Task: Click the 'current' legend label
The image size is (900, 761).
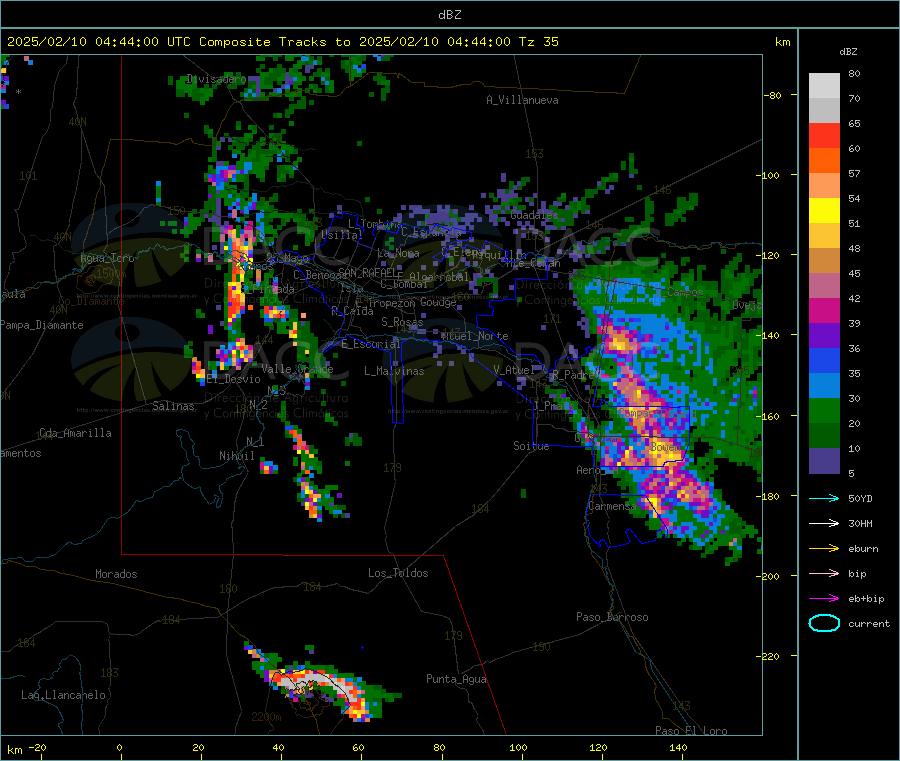Action: 868,623
